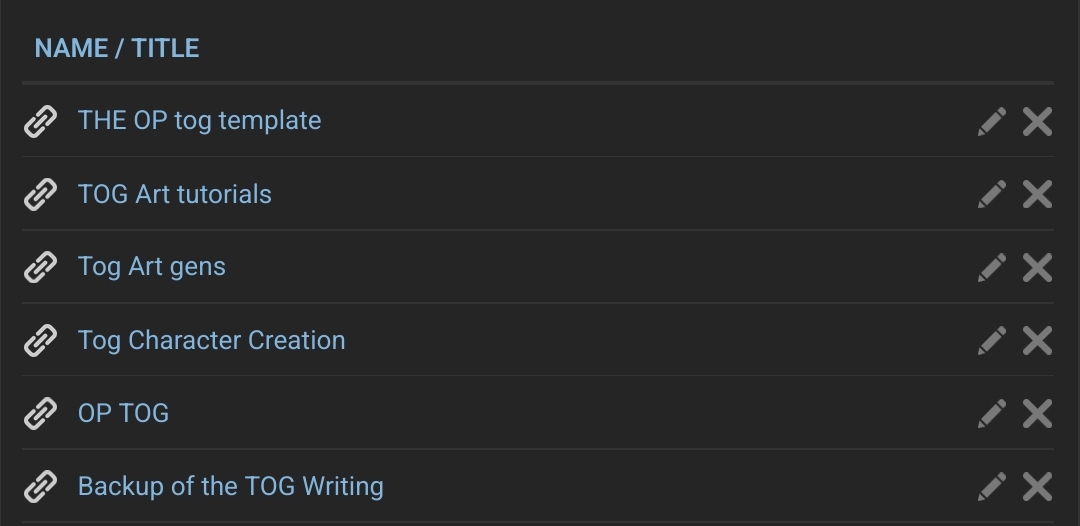Remove the TOG Art tutorials entry
Viewport: 1080px width, 526px height.
[x=1037, y=194]
